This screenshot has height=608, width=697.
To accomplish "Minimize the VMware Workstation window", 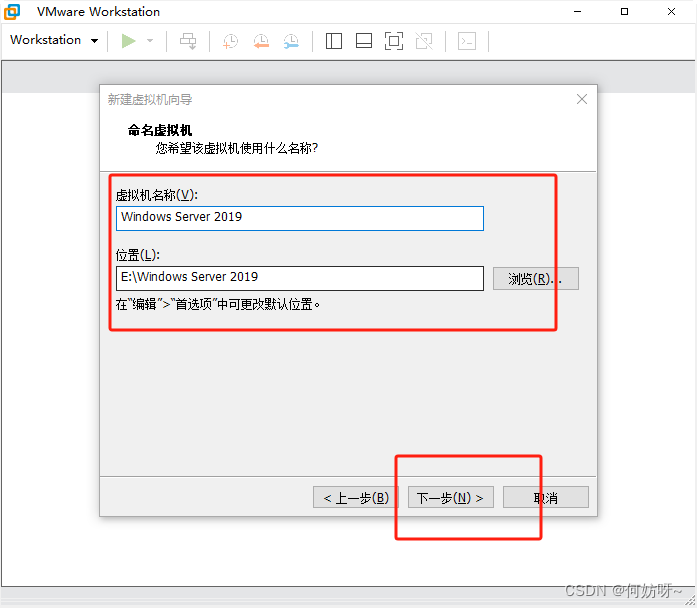I will click(577, 12).
